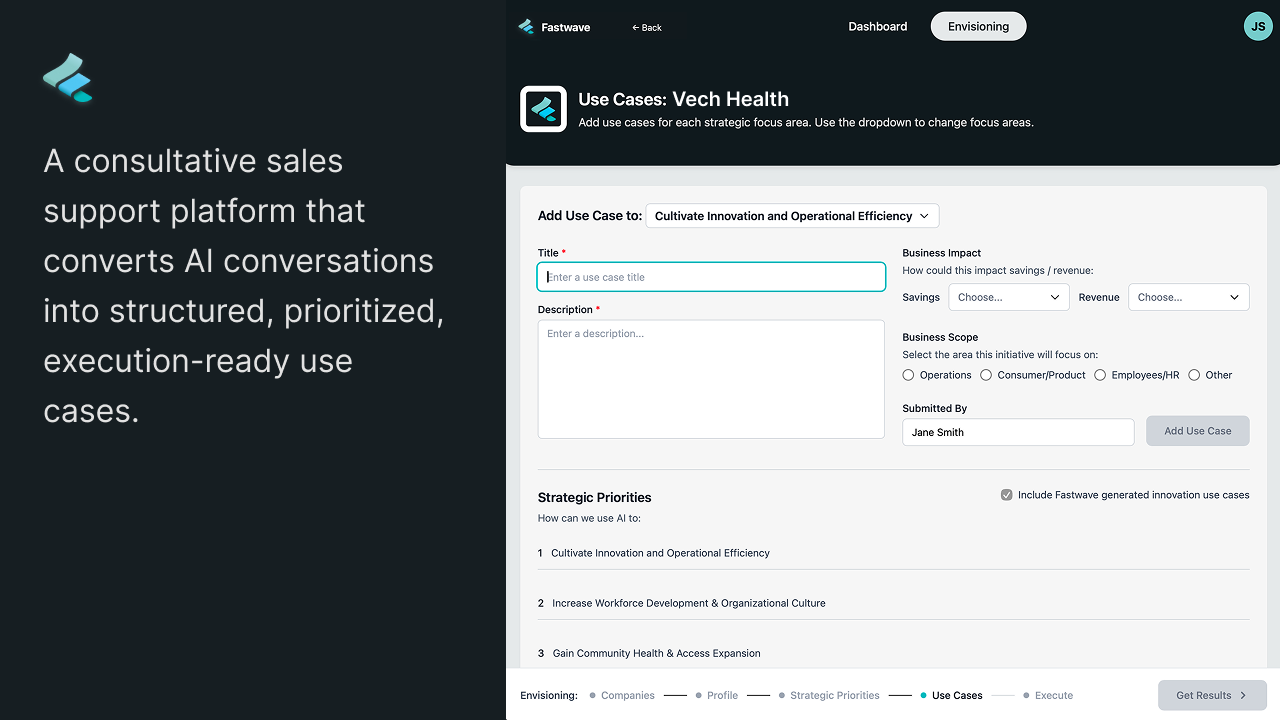Click the Vech Health use cases logo tile
This screenshot has height=720, width=1280.
(543, 109)
